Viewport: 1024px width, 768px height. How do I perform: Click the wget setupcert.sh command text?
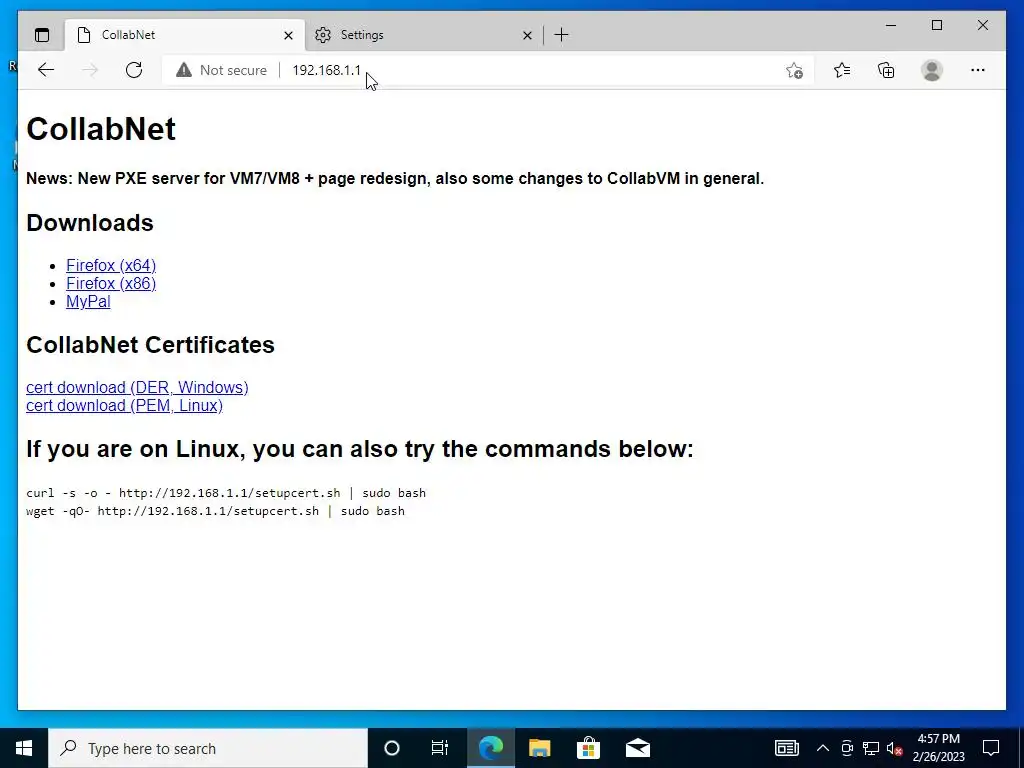(216, 511)
